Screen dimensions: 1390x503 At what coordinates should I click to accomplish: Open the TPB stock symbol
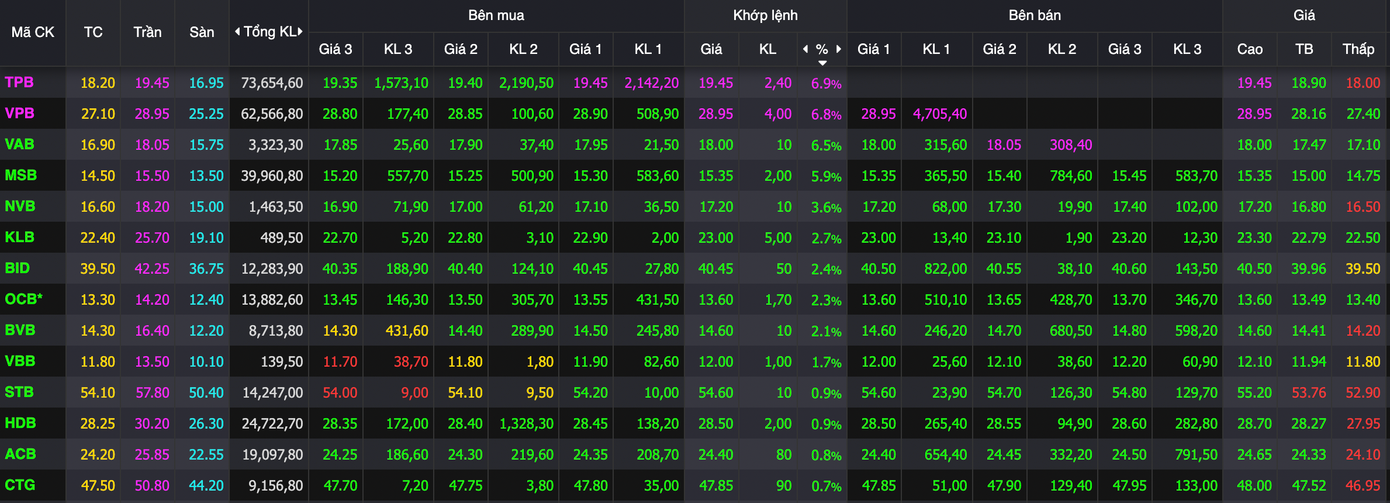pos(19,83)
